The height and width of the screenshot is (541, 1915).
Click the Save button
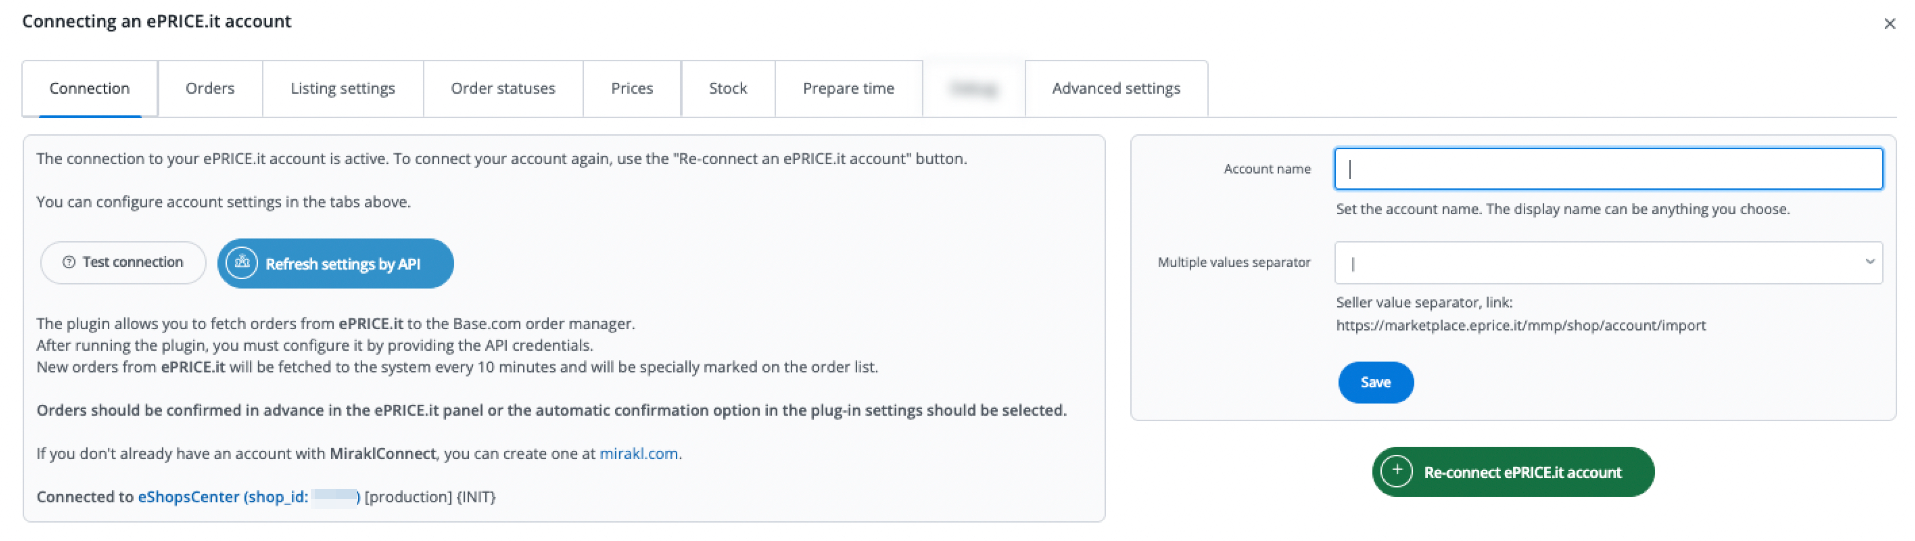(x=1375, y=382)
